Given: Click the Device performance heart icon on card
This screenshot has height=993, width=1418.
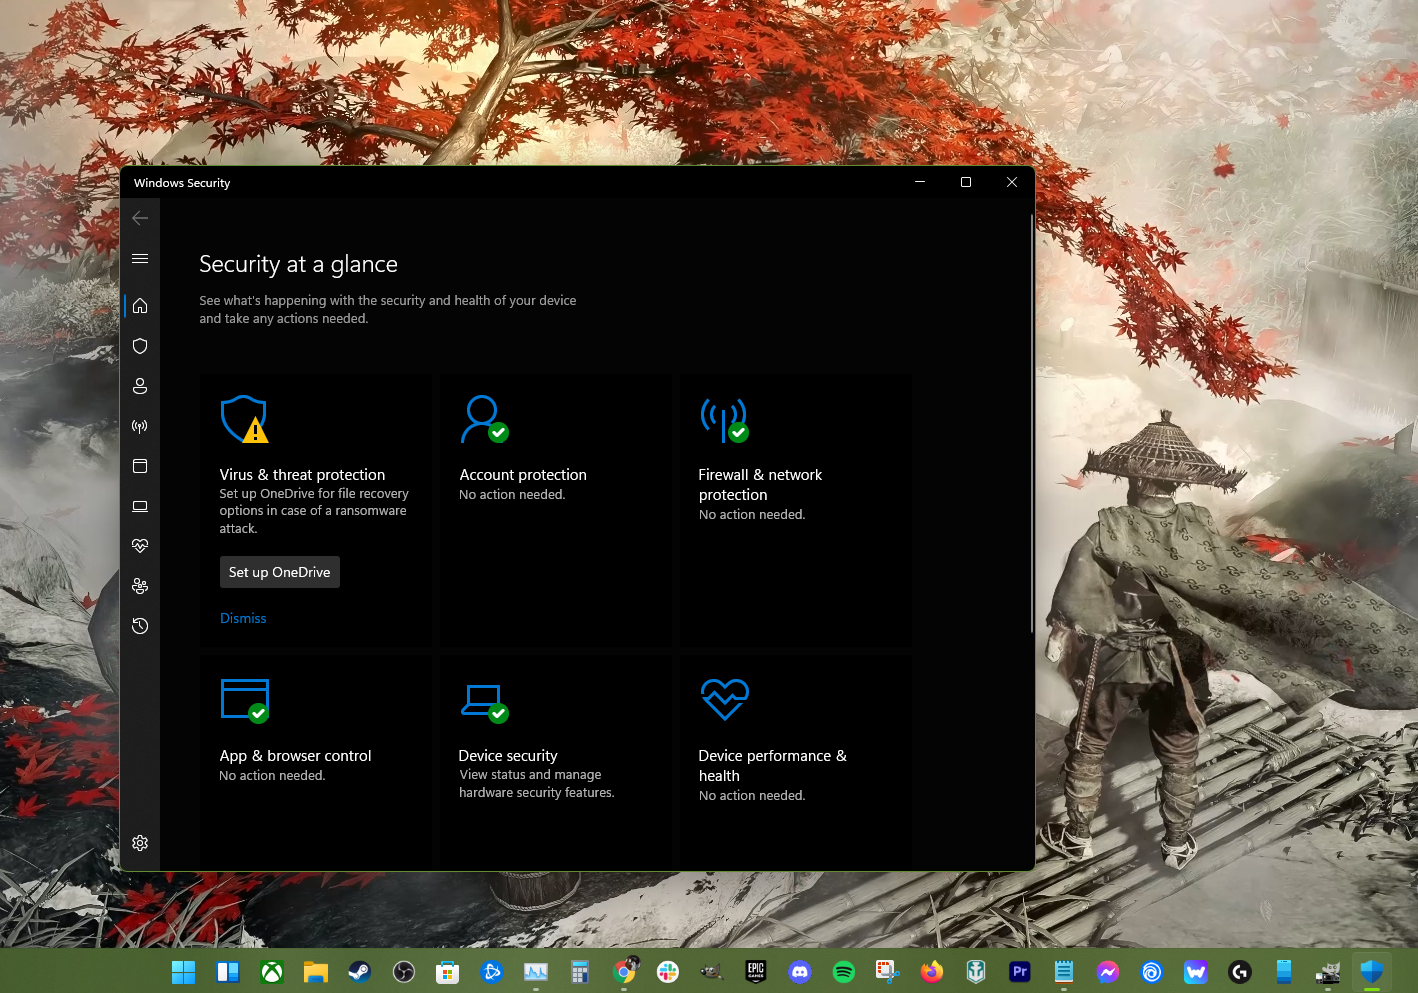Looking at the screenshot, I should [x=724, y=699].
